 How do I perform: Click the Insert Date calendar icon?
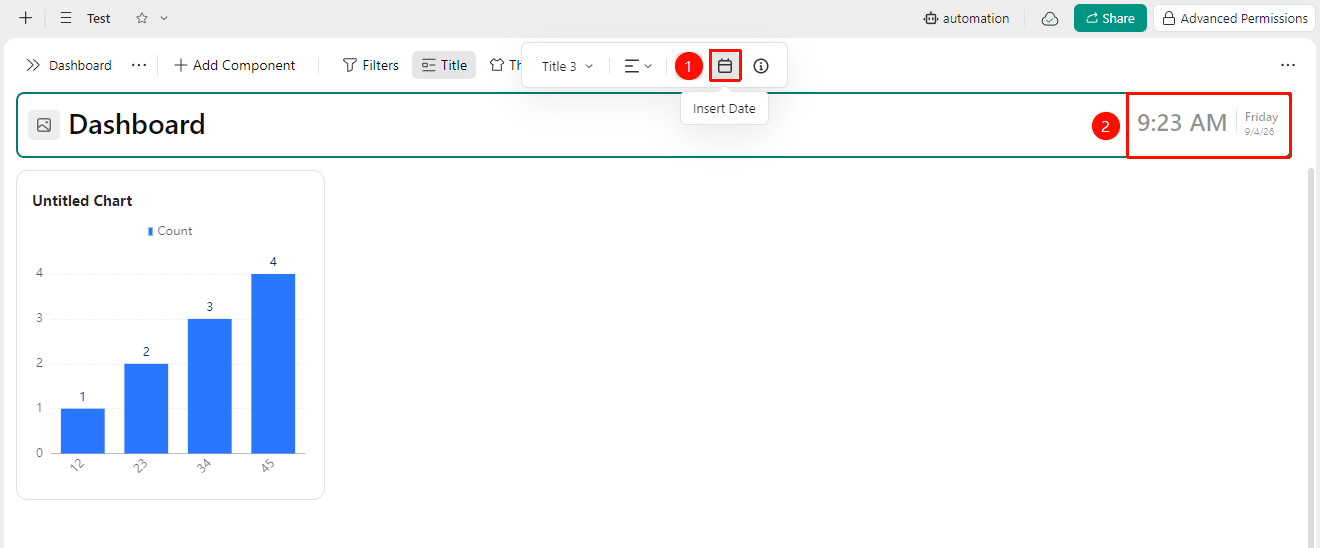725,66
